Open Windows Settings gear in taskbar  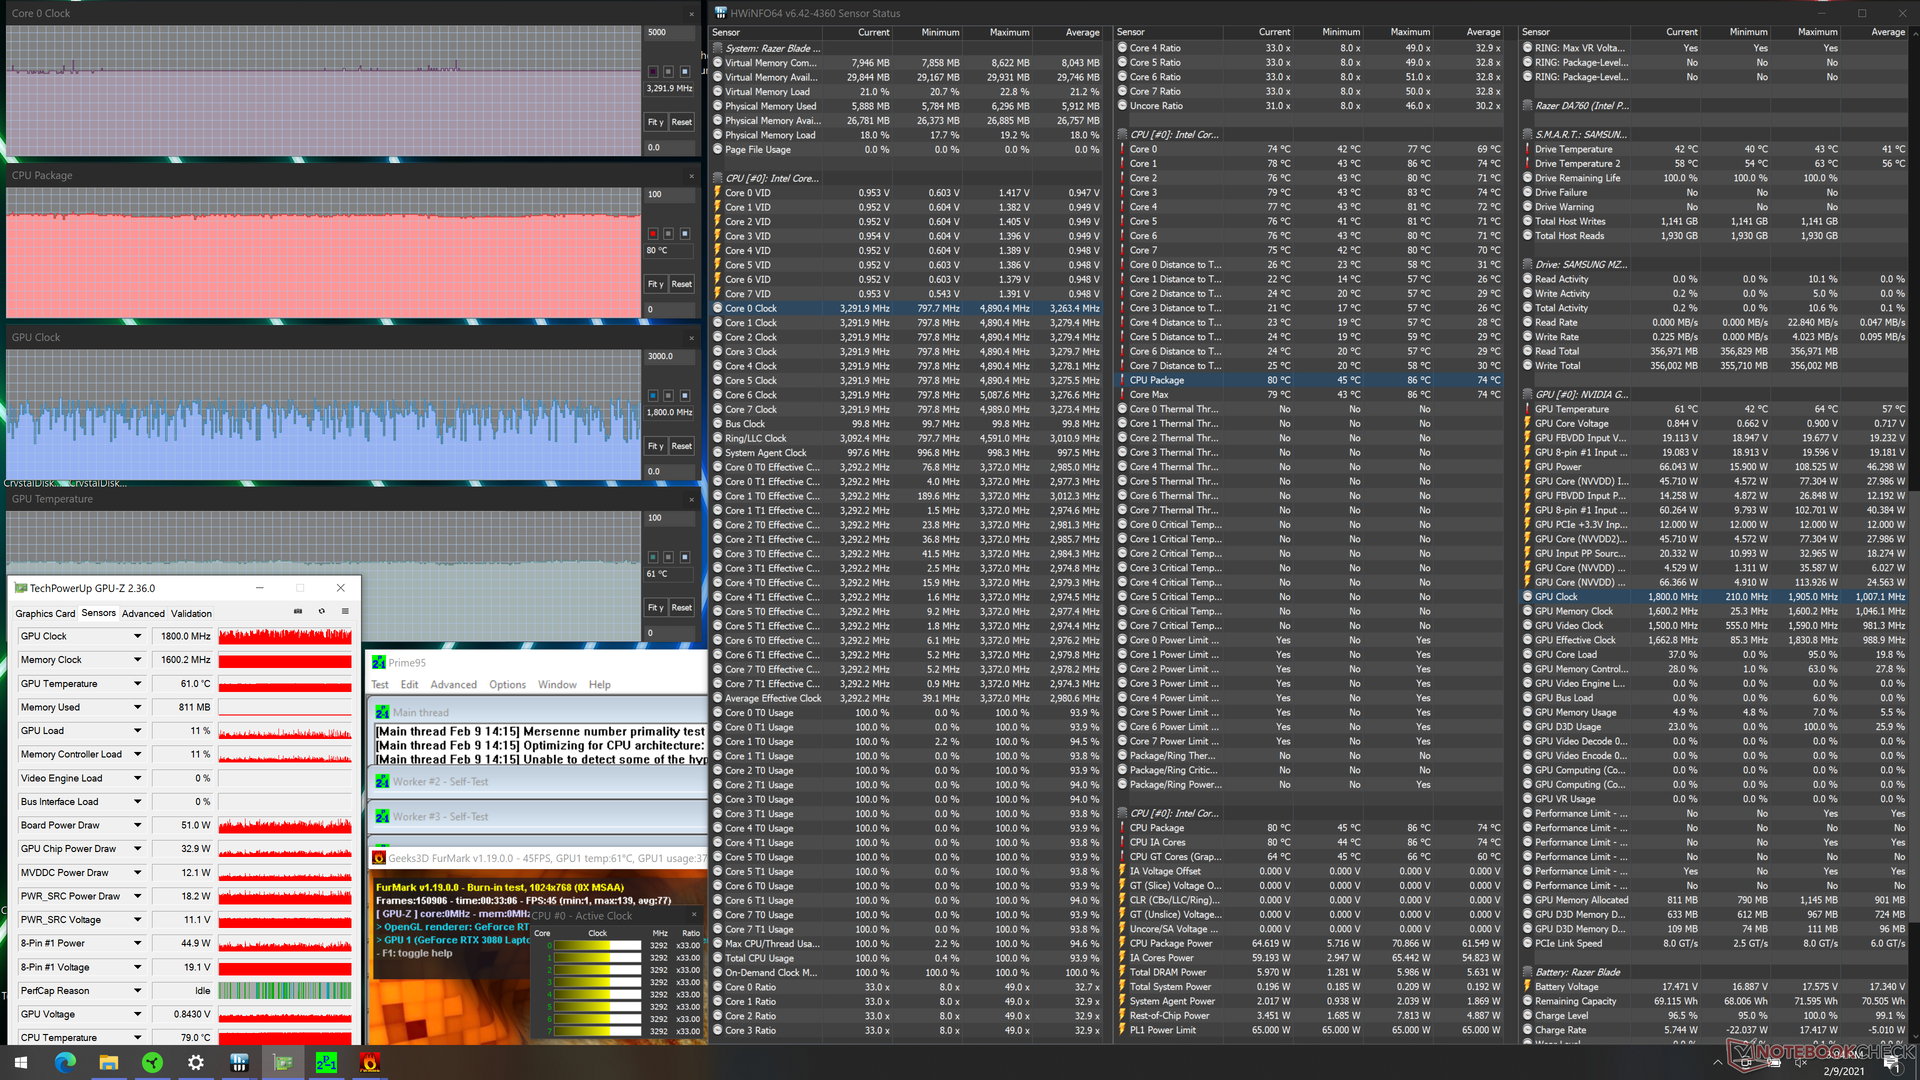coord(196,1063)
